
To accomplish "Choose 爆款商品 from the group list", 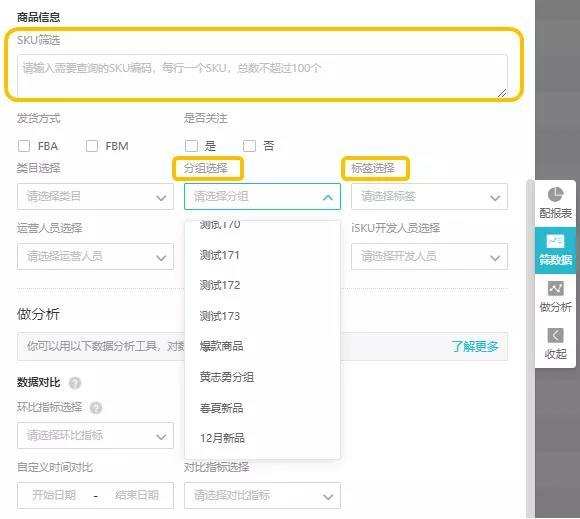I will click(x=222, y=346).
